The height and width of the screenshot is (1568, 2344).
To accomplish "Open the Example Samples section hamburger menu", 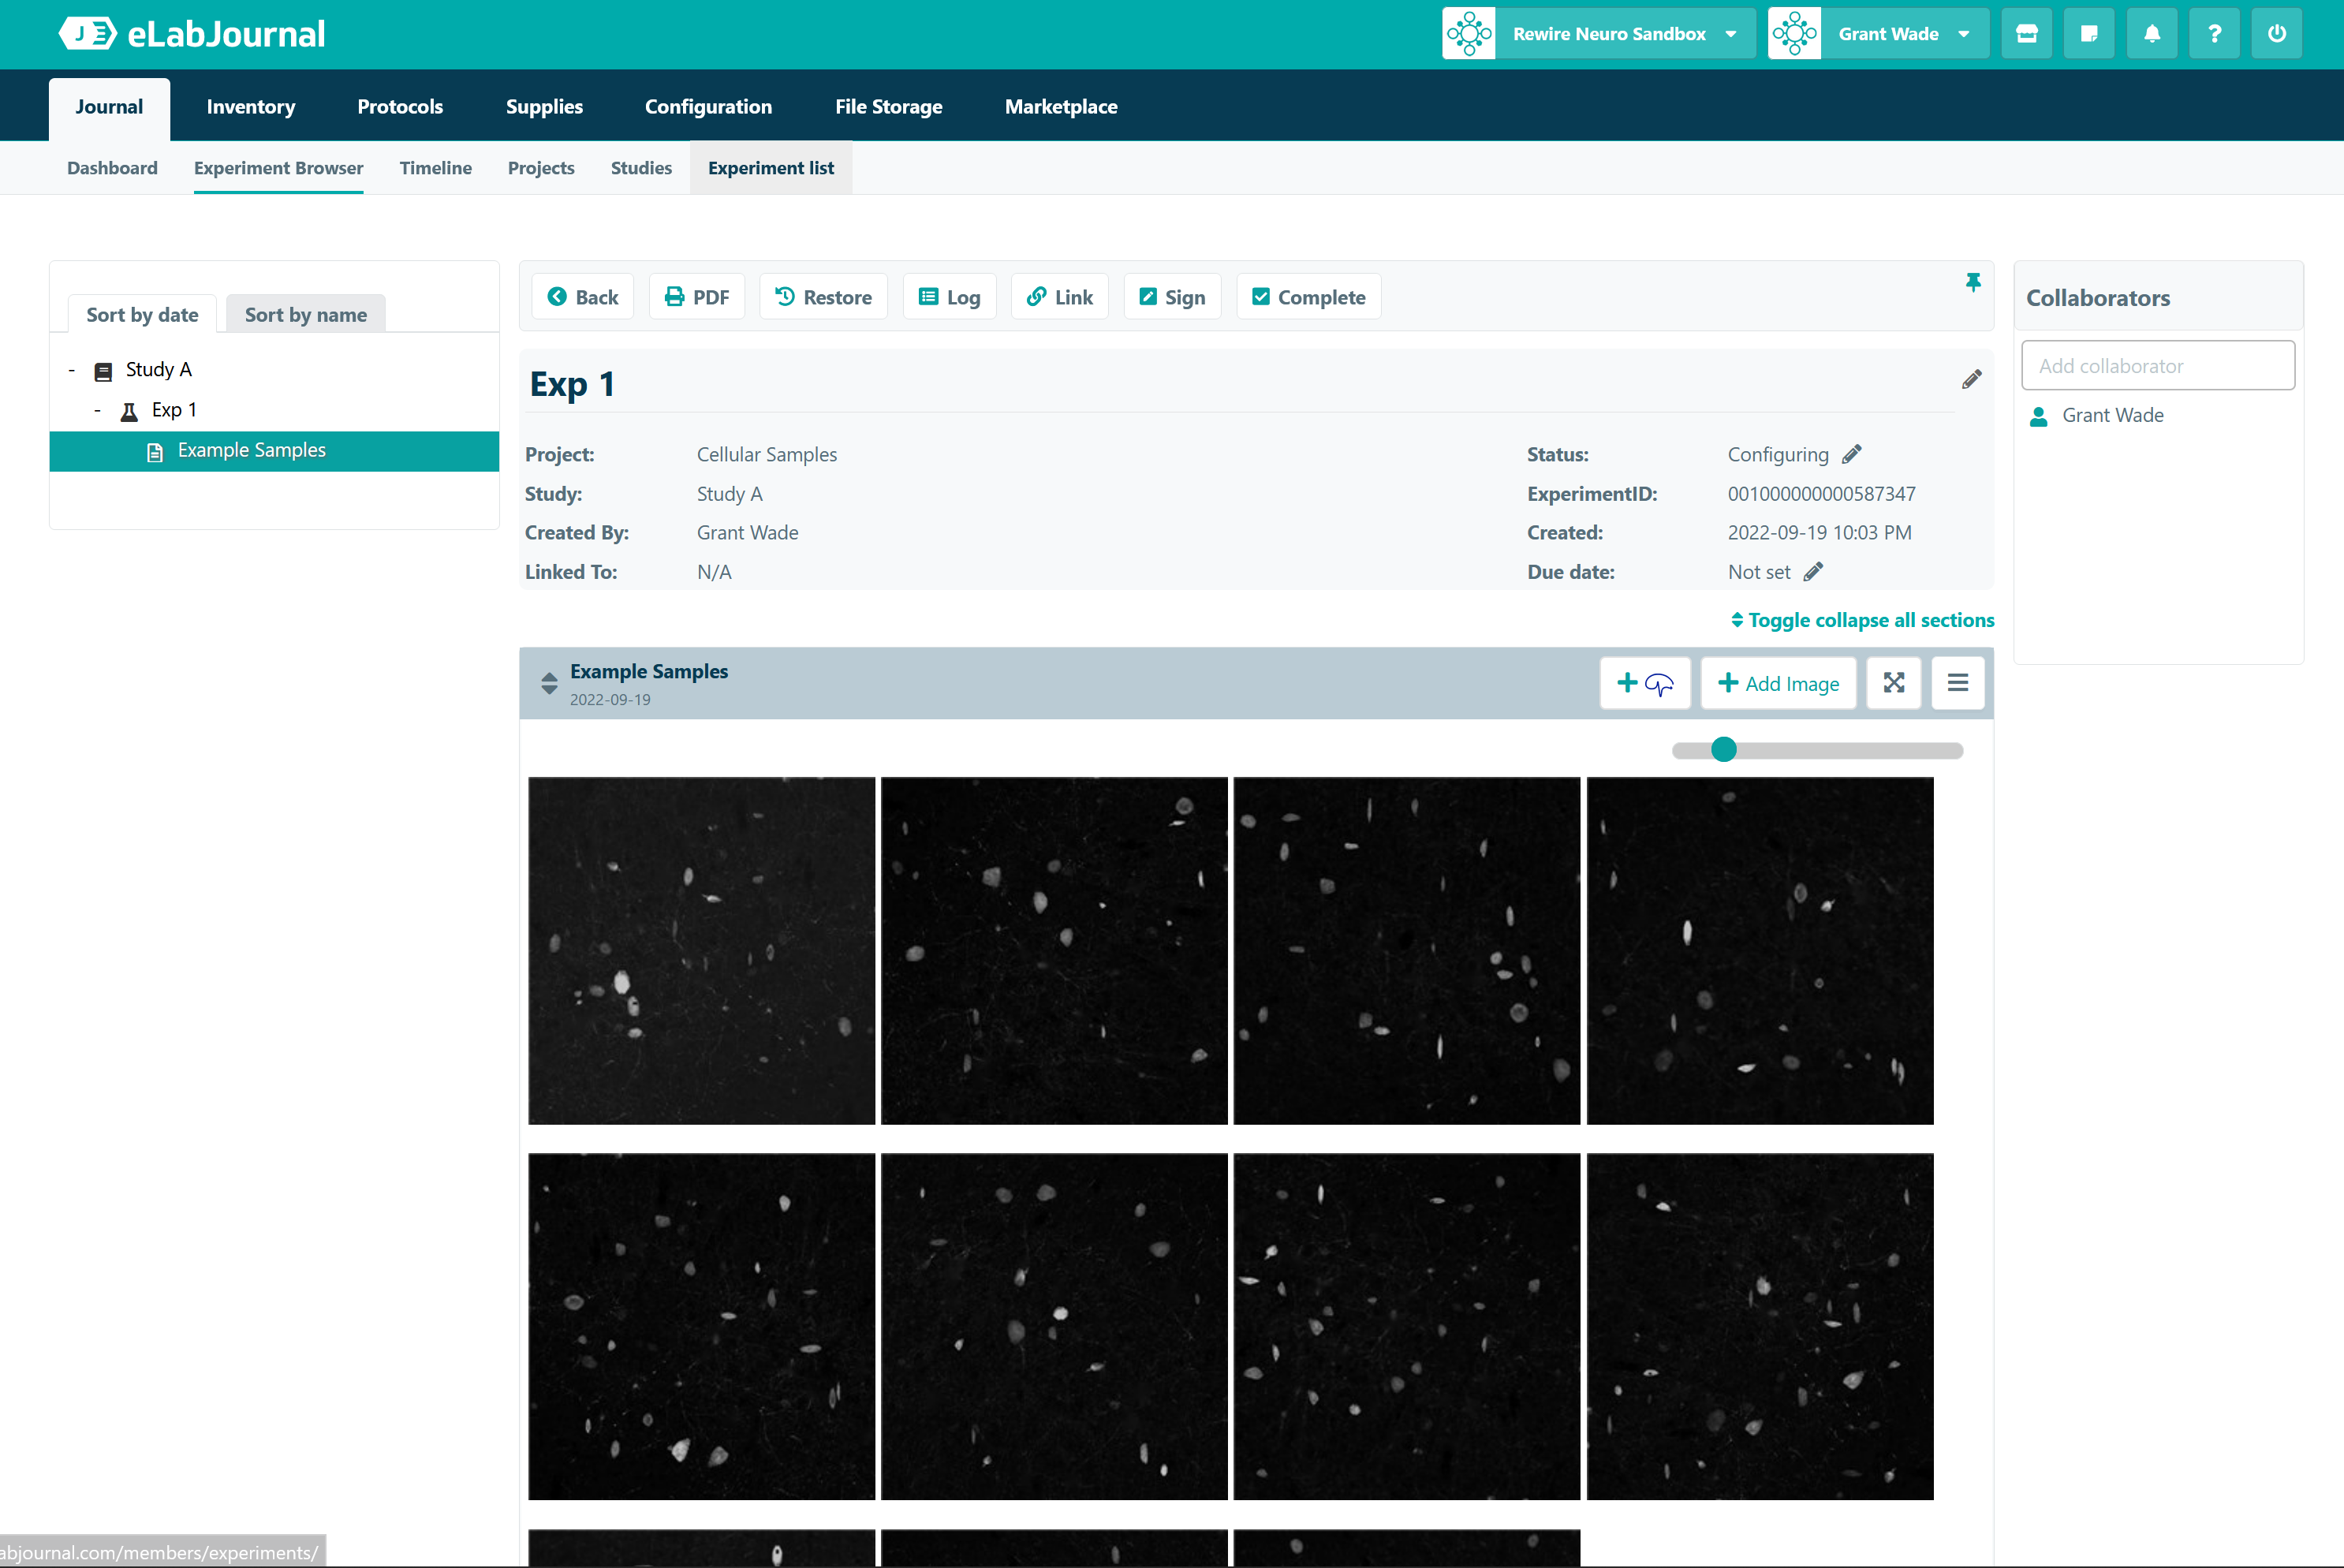I will coord(1958,683).
